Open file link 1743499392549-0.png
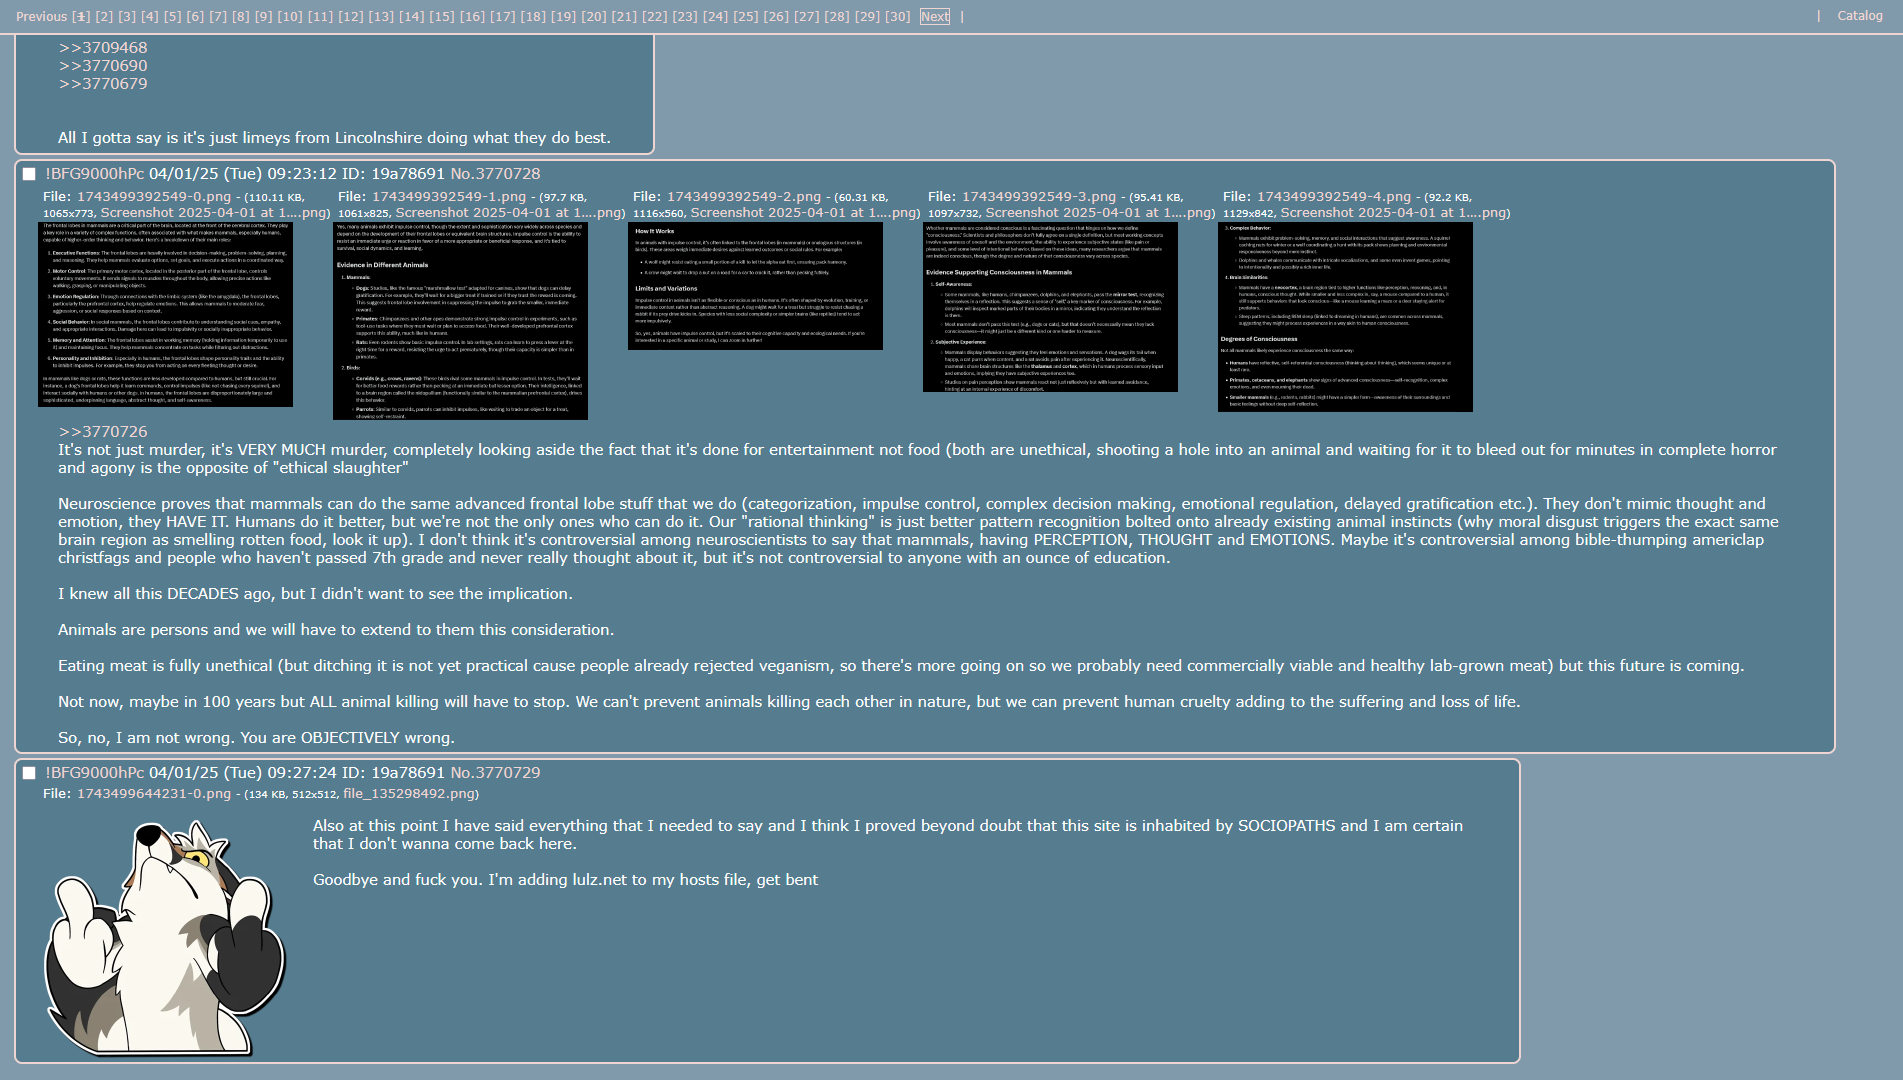Image resolution: width=1903 pixels, height=1080 pixels. tap(154, 197)
